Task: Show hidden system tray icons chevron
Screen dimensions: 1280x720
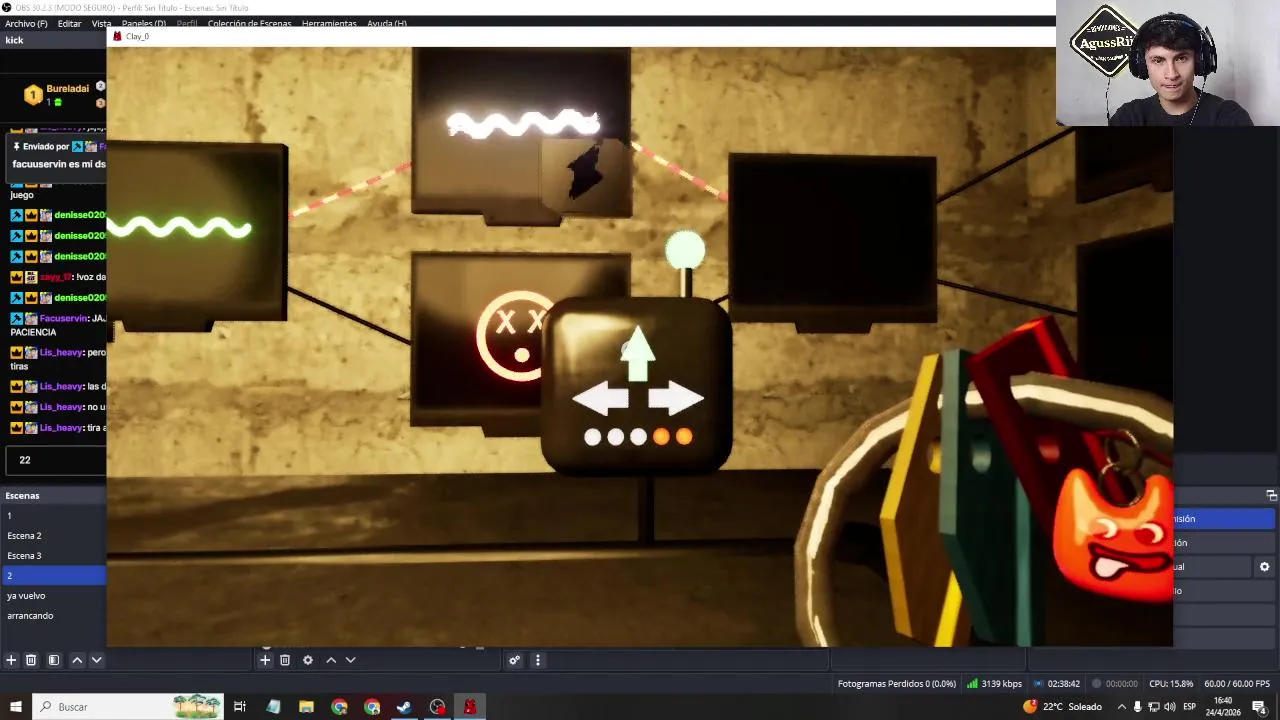Action: tap(1121, 707)
